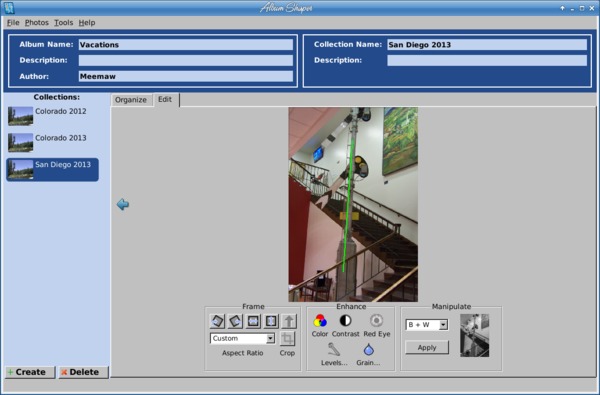Rotate photo right with second Frame button
The image size is (600, 395).
(x=235, y=321)
